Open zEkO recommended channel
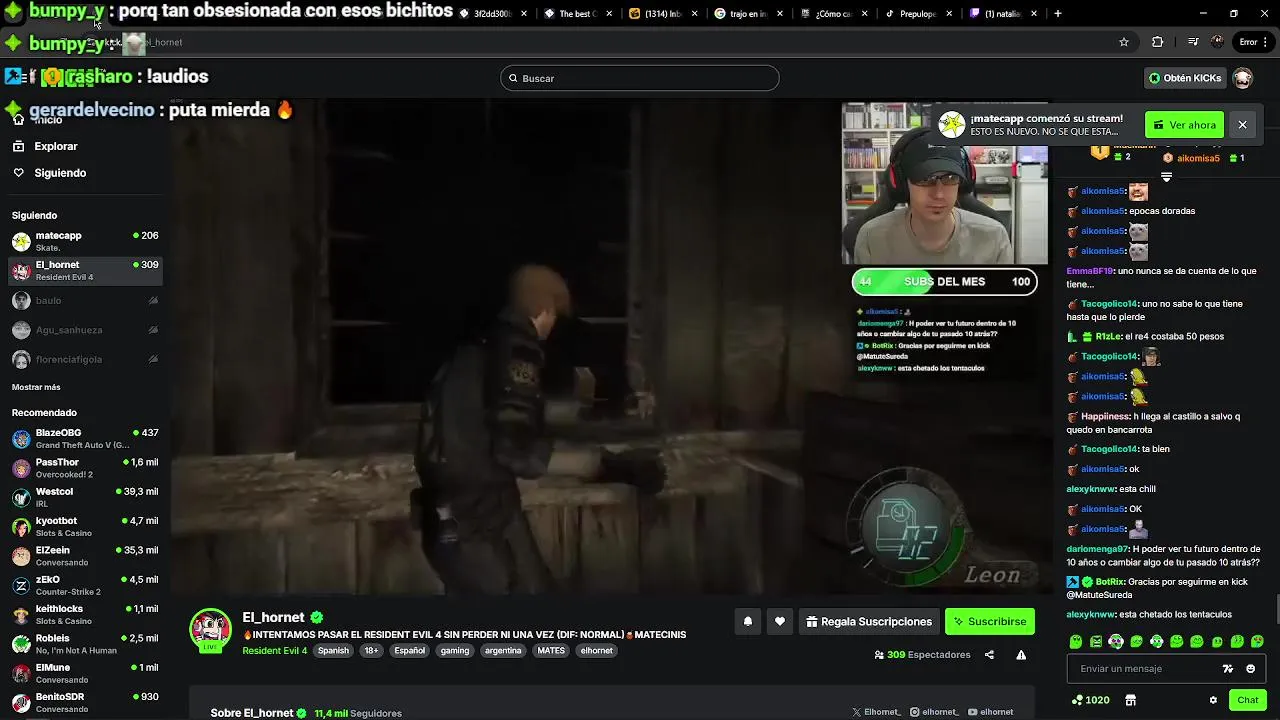The image size is (1280, 720). point(85,585)
